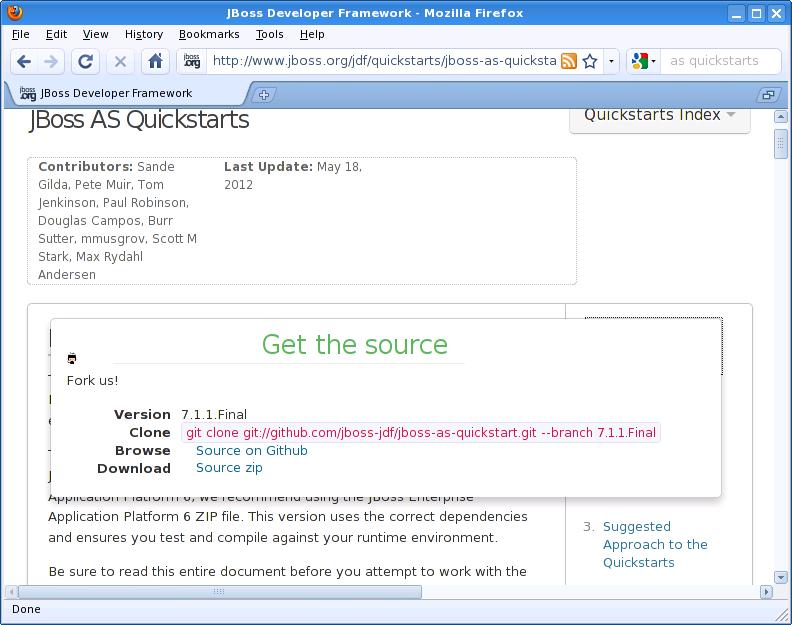Click the git clone command text
Image resolution: width=792 pixels, height=625 pixels.
click(421, 432)
